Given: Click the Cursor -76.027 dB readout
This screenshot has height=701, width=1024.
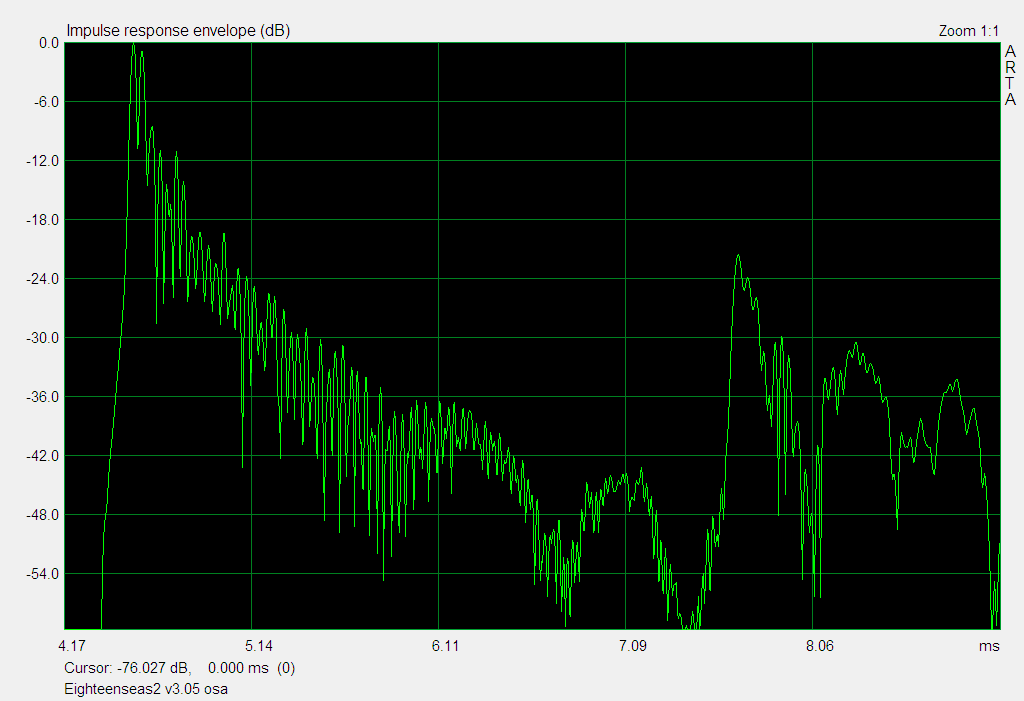Looking at the screenshot, I should (180, 668).
